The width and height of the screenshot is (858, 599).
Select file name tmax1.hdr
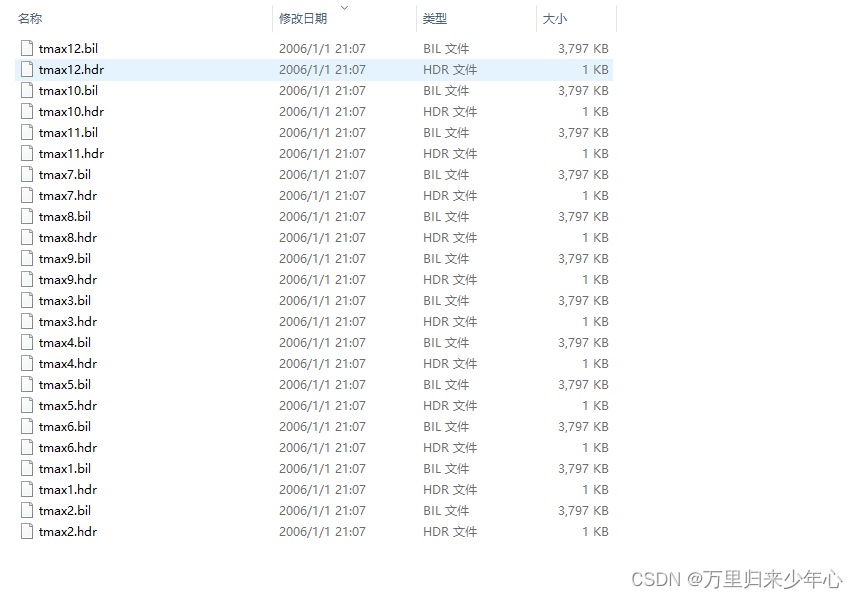(67, 490)
